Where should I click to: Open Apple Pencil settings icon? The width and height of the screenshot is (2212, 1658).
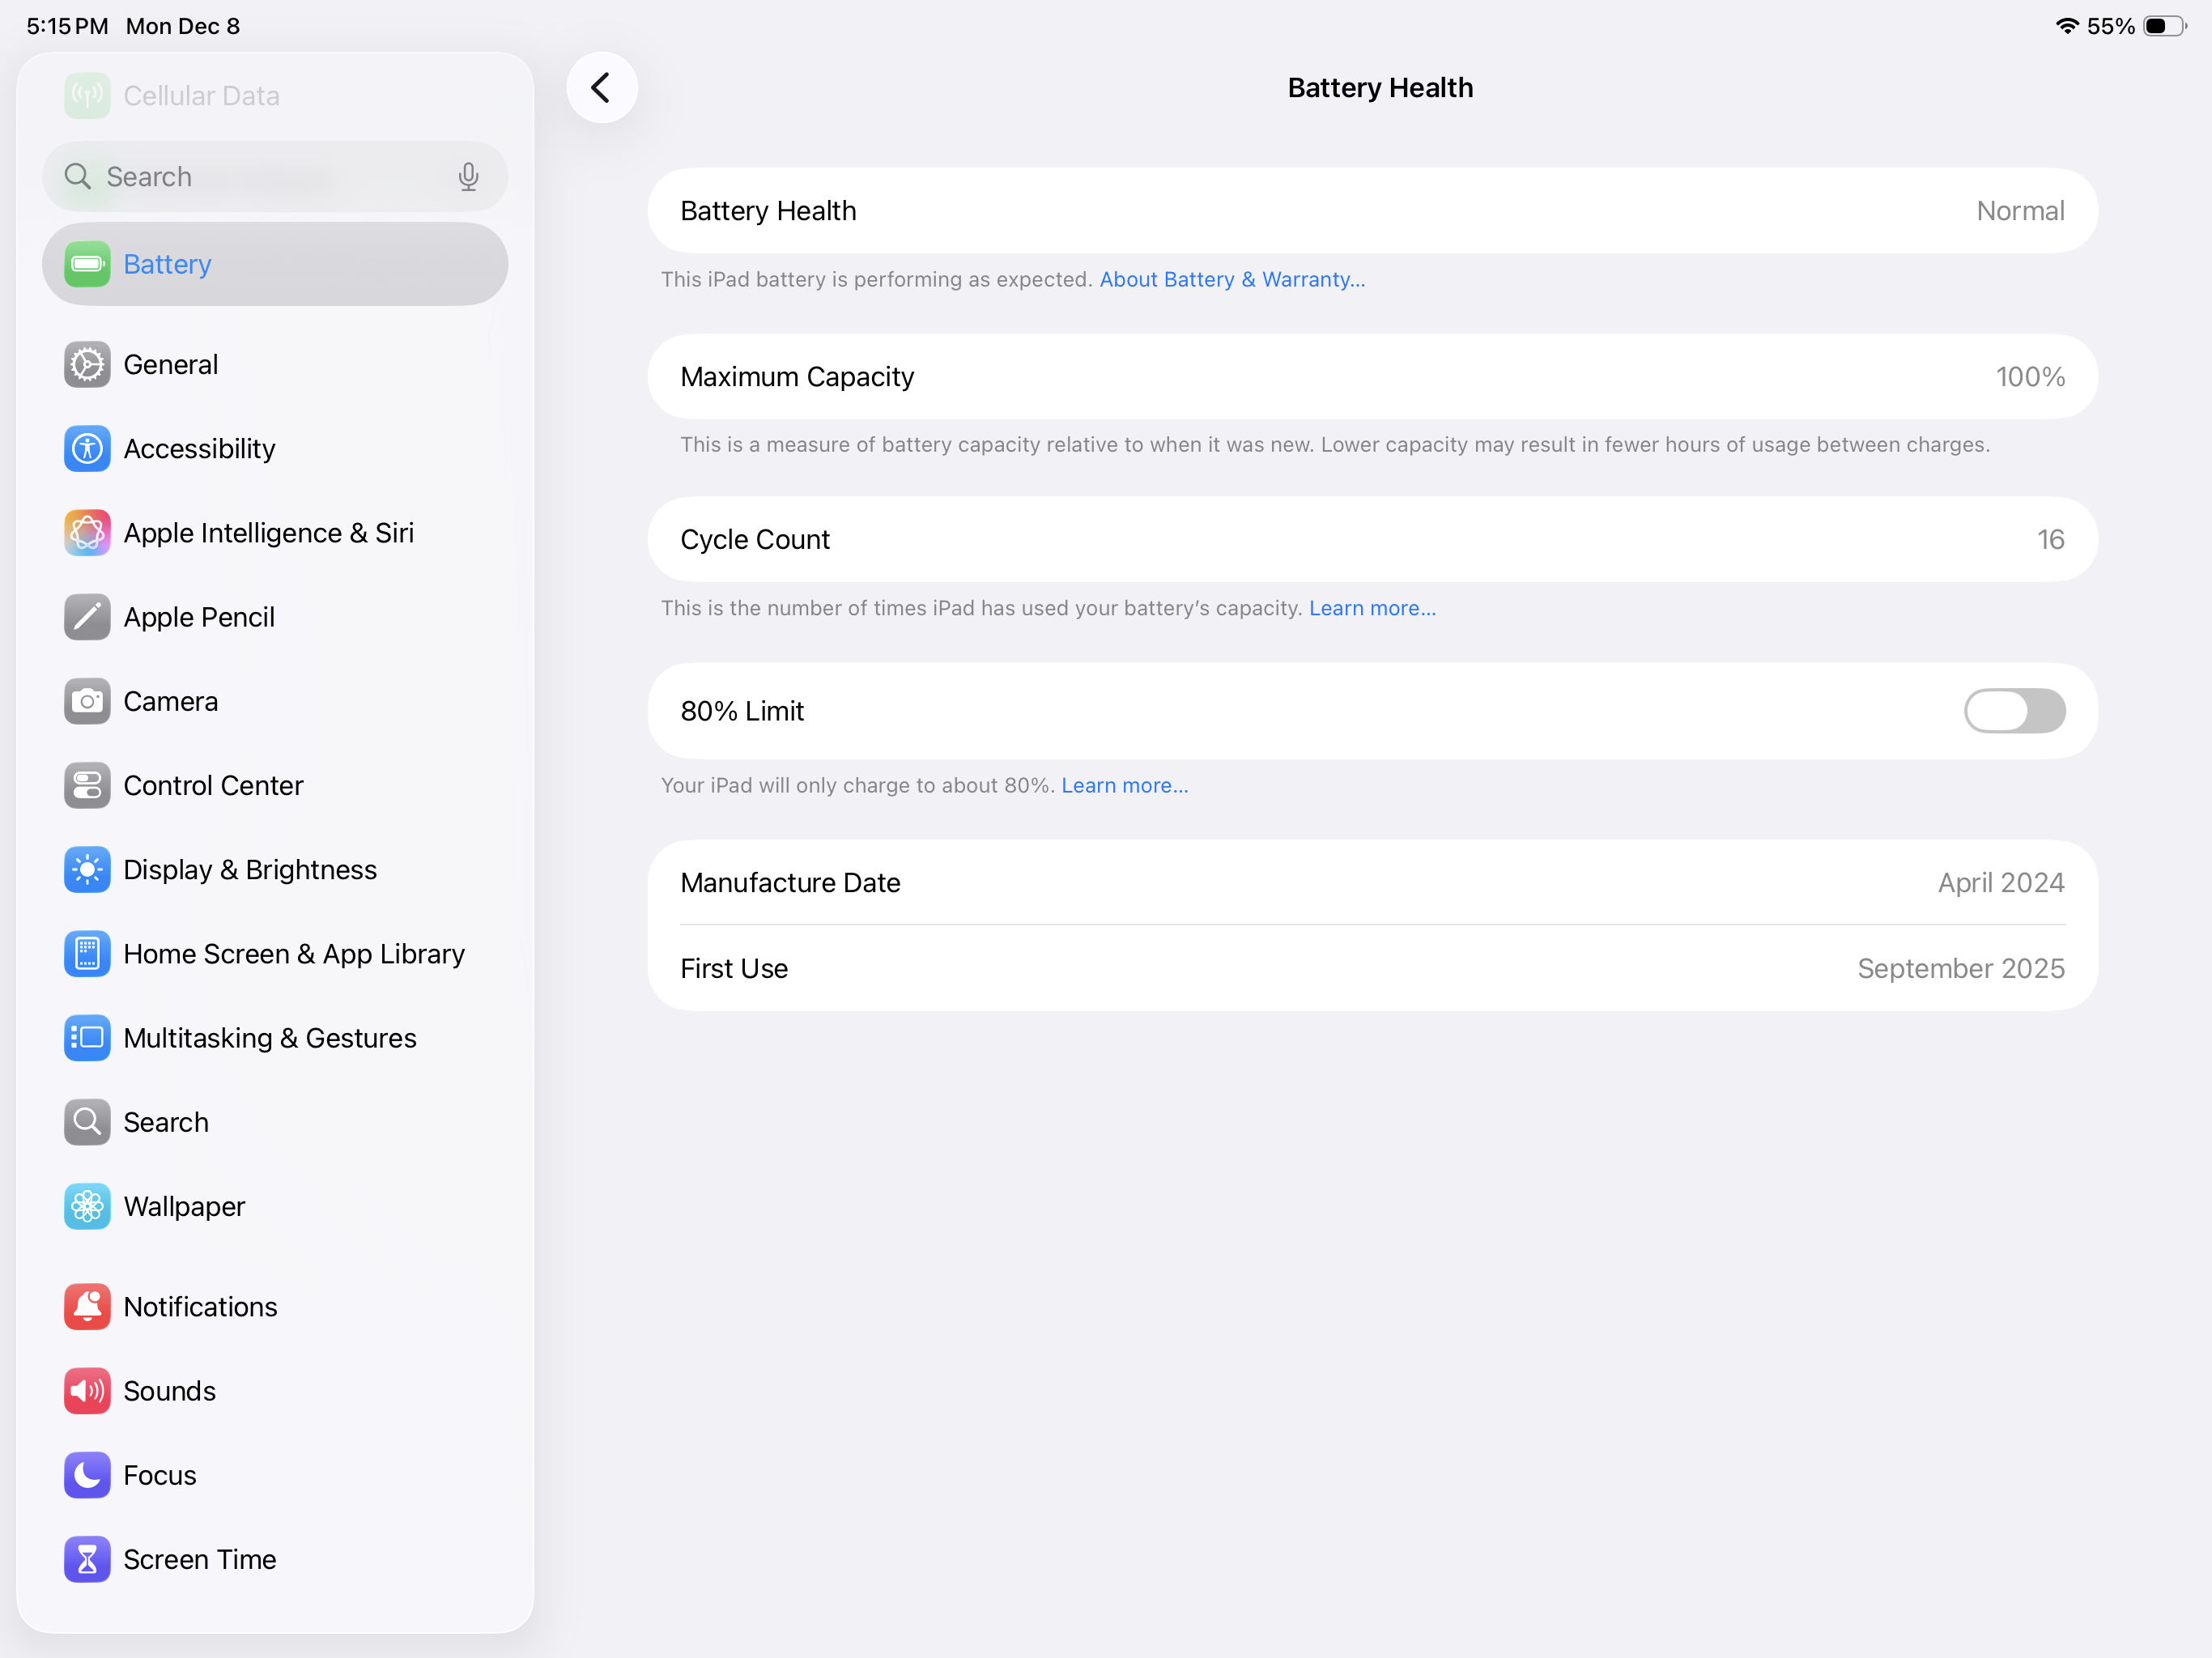(87, 617)
